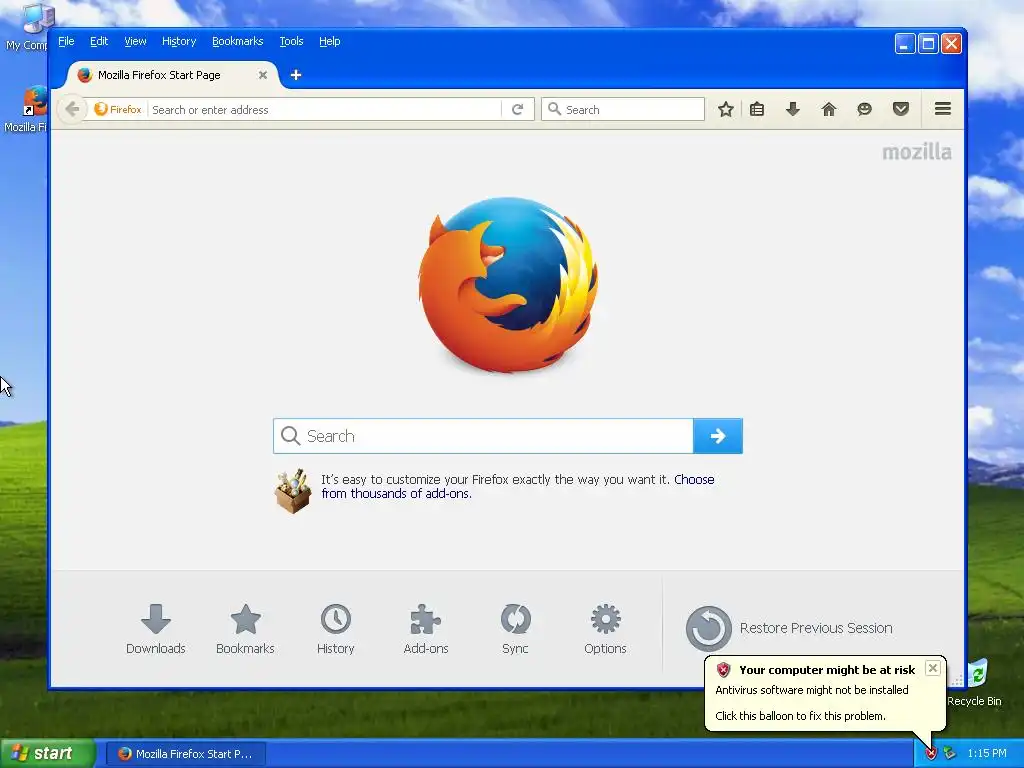Open Downloads from start page shortcuts
The width and height of the screenshot is (1024, 768).
click(155, 630)
